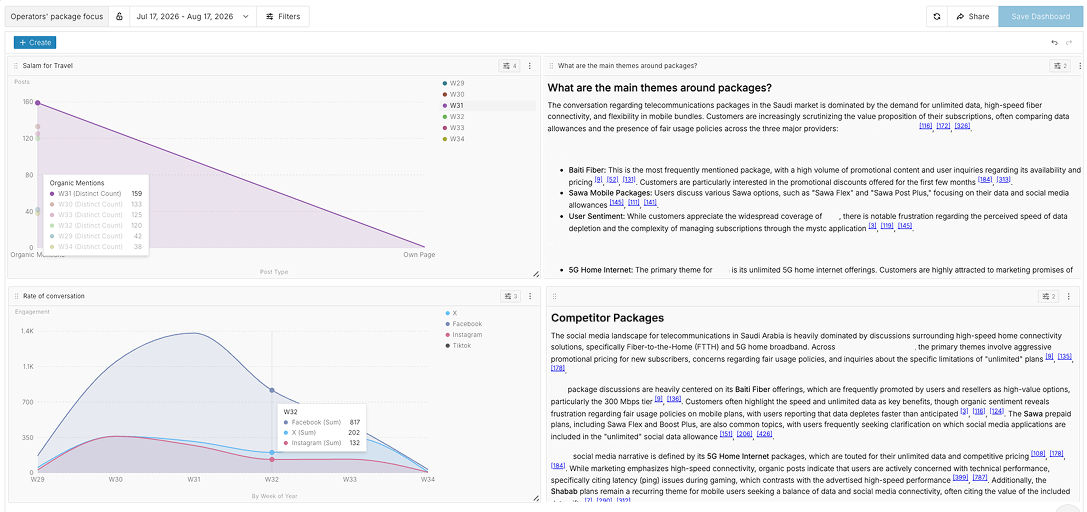Toggle W32 series in the legend
The height and width of the screenshot is (512, 1087).
pos(453,116)
